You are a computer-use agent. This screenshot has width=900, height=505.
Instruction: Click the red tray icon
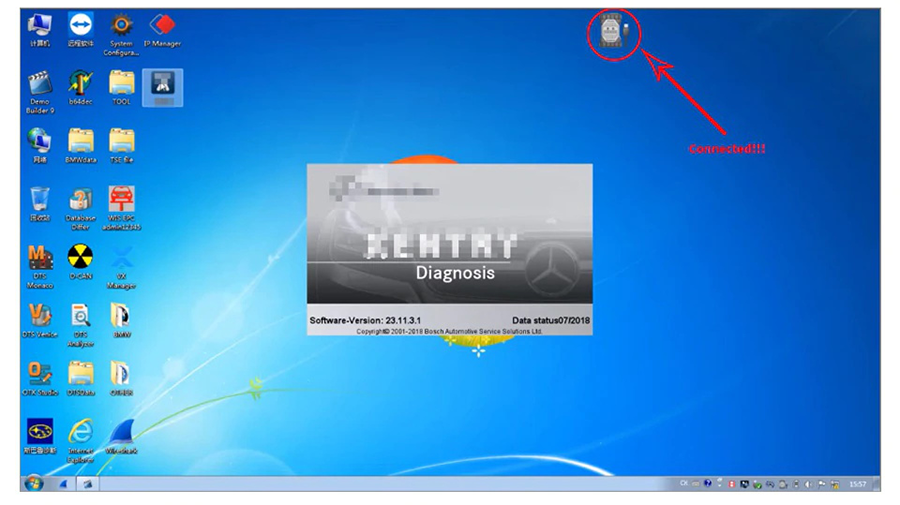732,484
